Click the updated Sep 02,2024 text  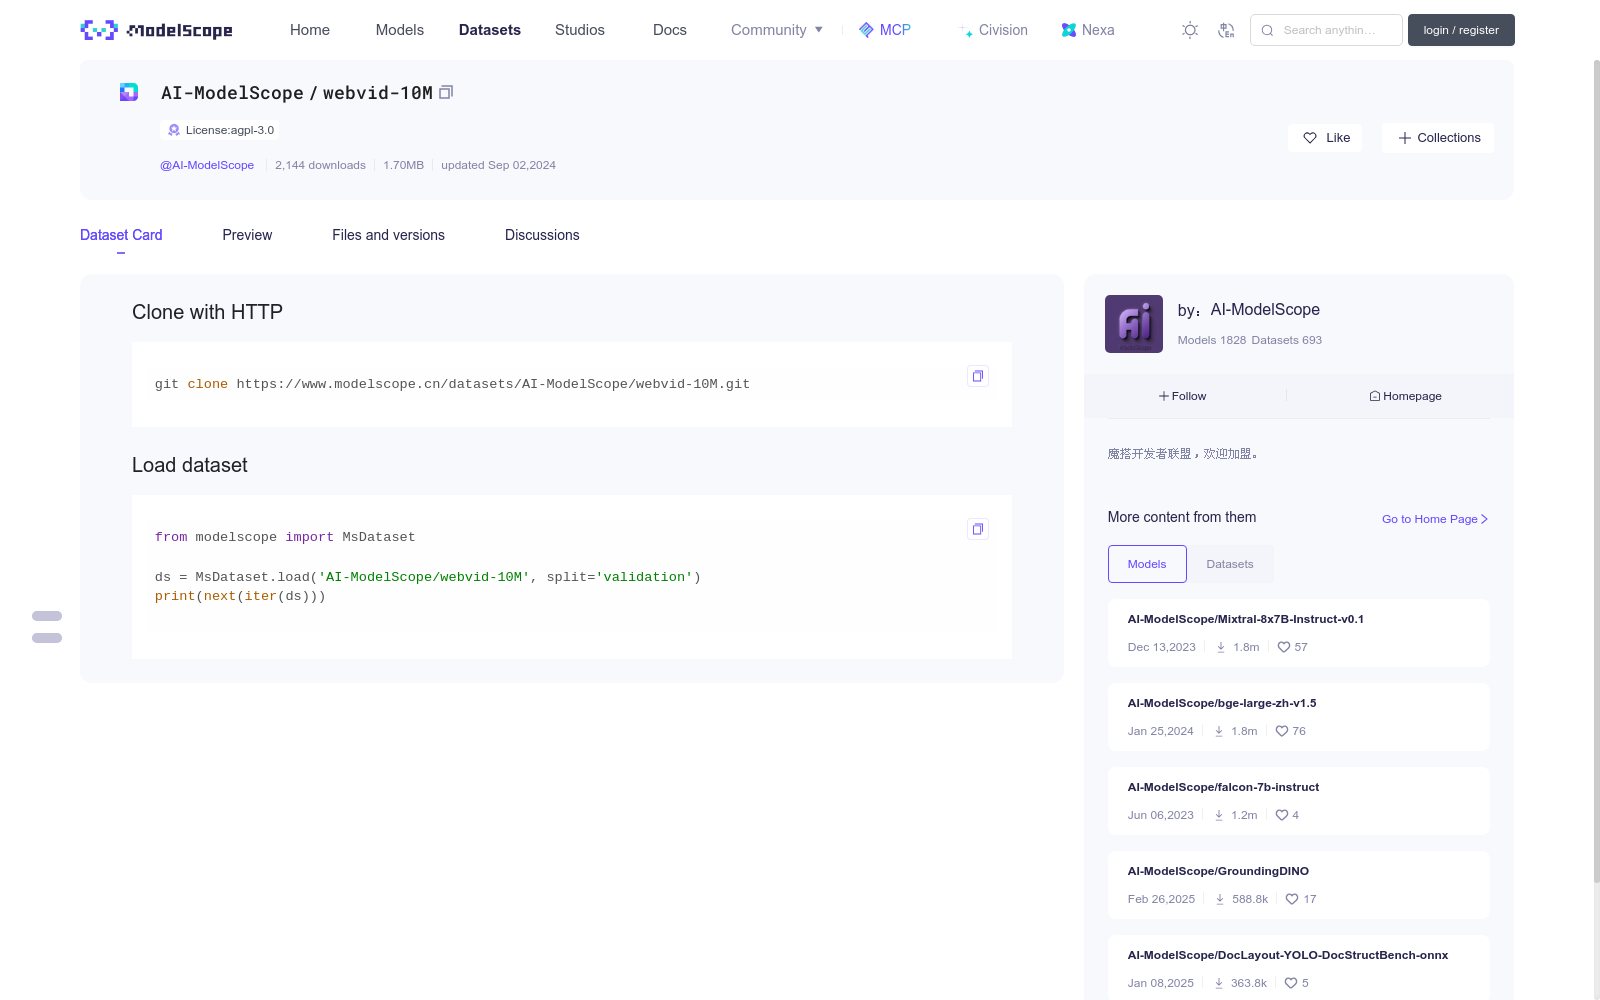[498, 165]
